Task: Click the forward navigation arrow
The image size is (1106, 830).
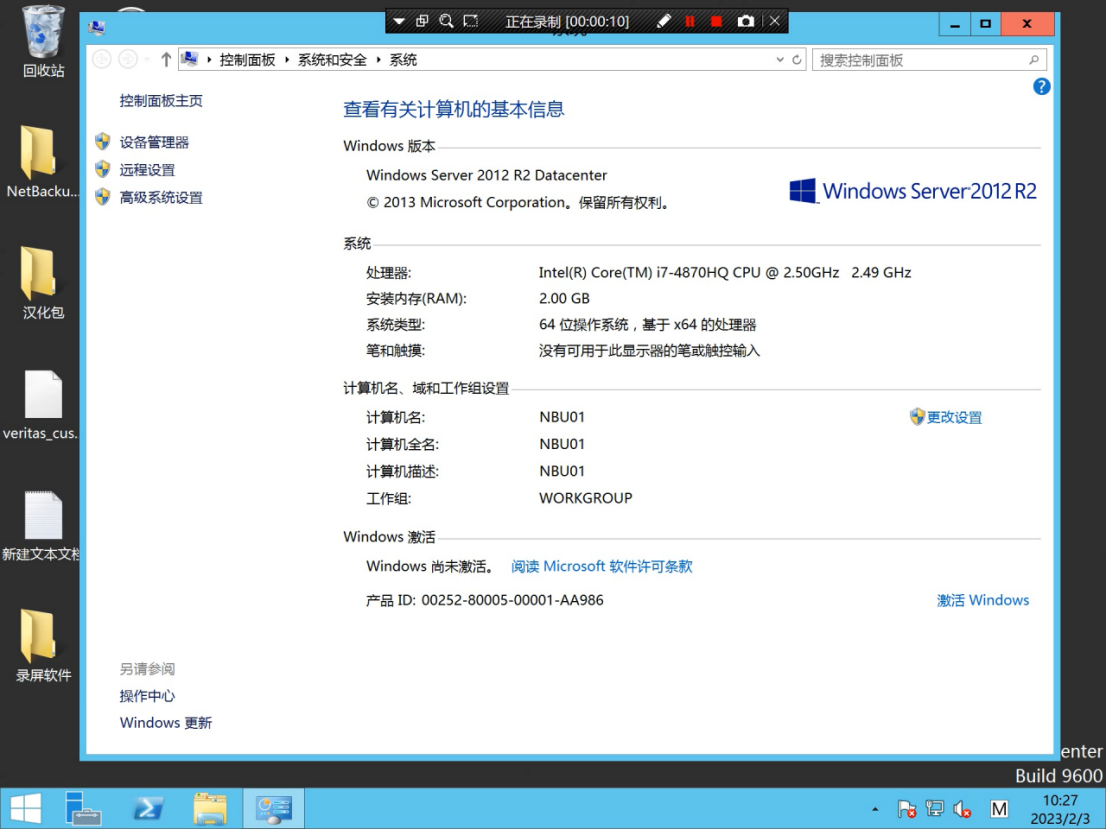Action: click(128, 60)
